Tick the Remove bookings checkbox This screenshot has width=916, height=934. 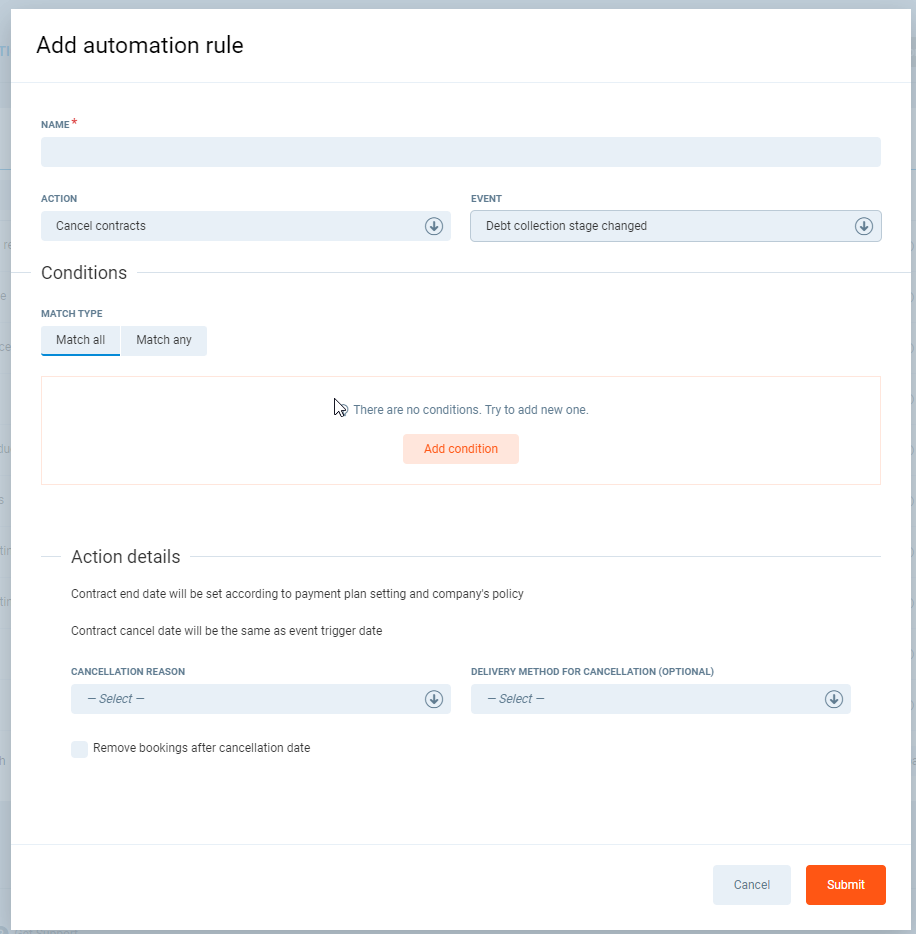[x=79, y=749]
